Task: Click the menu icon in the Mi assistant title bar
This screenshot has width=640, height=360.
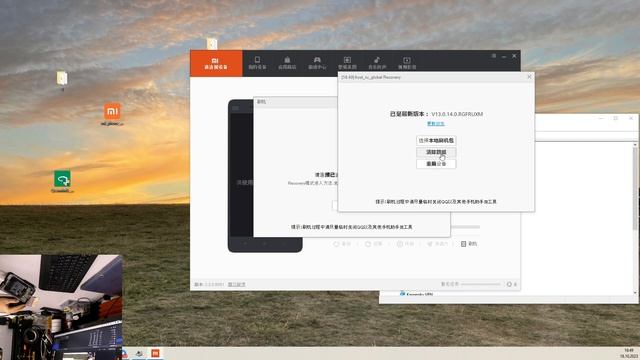Action: [493, 56]
